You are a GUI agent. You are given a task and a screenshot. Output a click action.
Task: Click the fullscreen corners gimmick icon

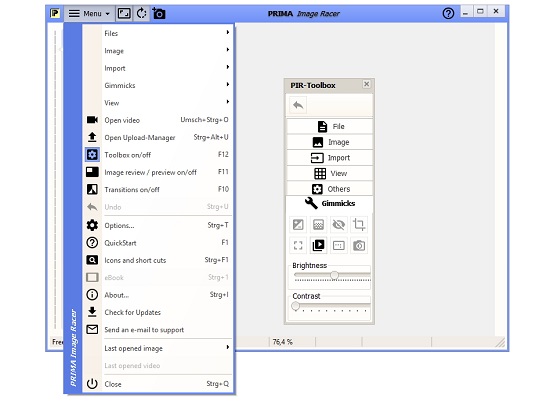click(298, 245)
